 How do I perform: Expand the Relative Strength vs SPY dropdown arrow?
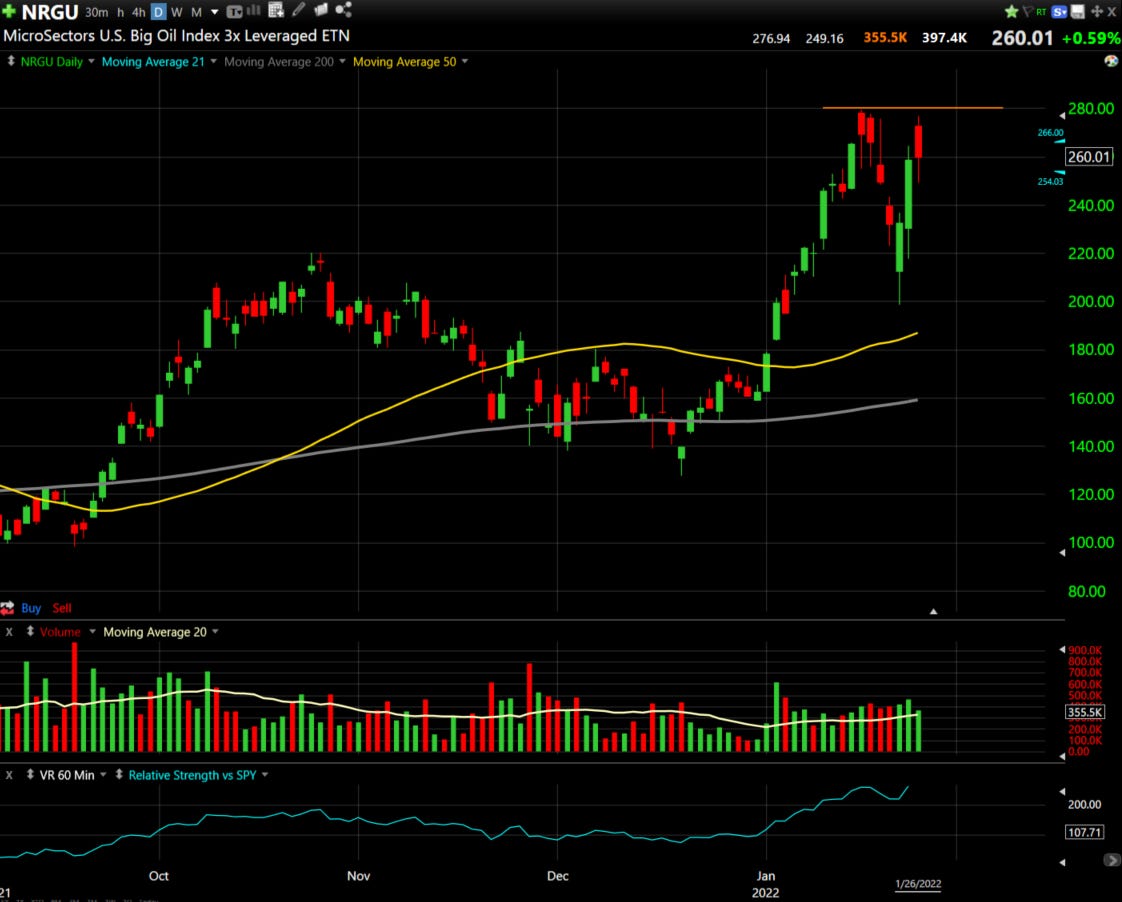pyautogui.click(x=265, y=775)
